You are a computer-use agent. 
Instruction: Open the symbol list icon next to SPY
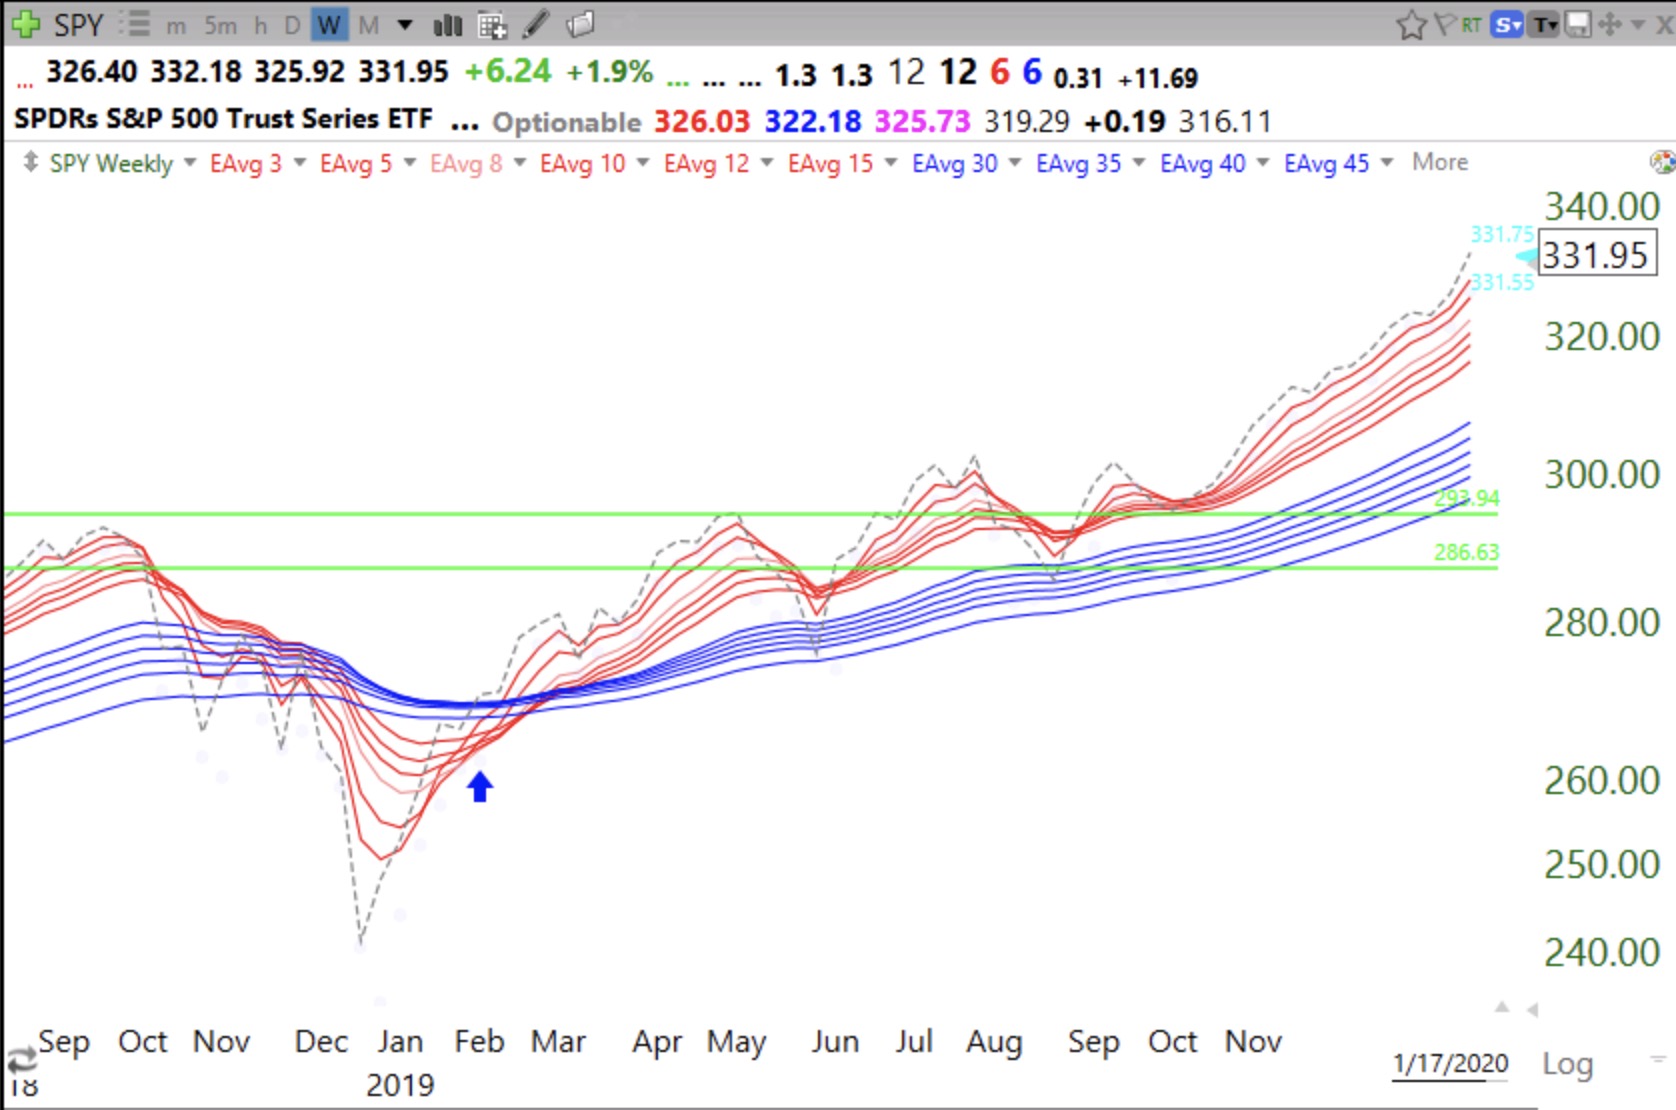click(134, 23)
